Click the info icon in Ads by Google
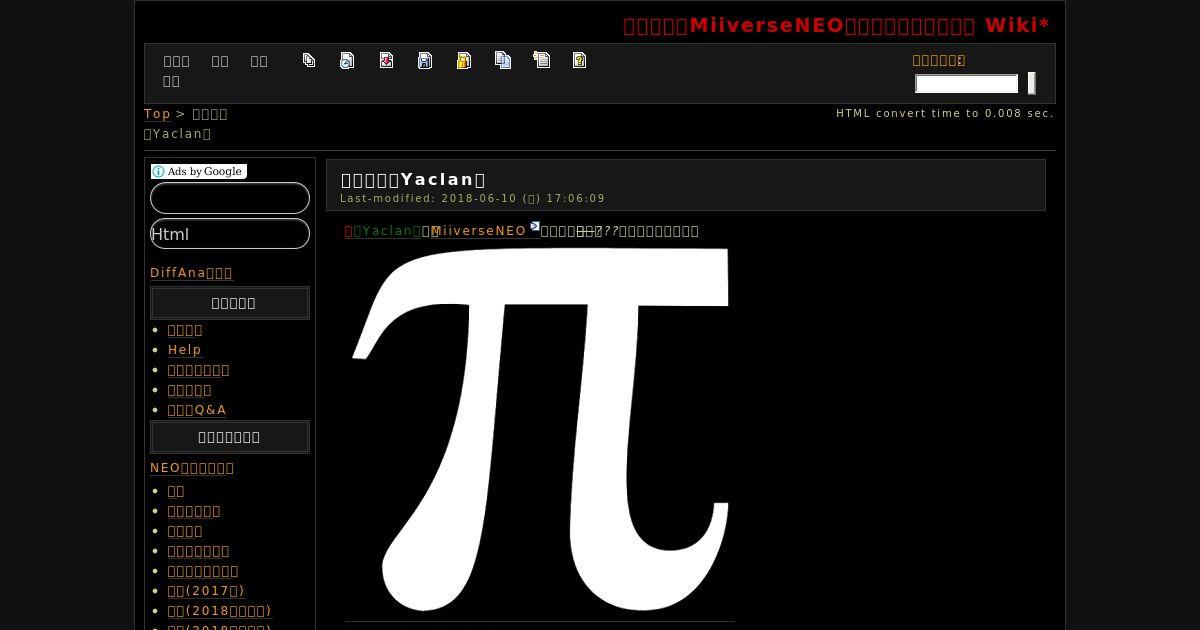 (x=158, y=171)
